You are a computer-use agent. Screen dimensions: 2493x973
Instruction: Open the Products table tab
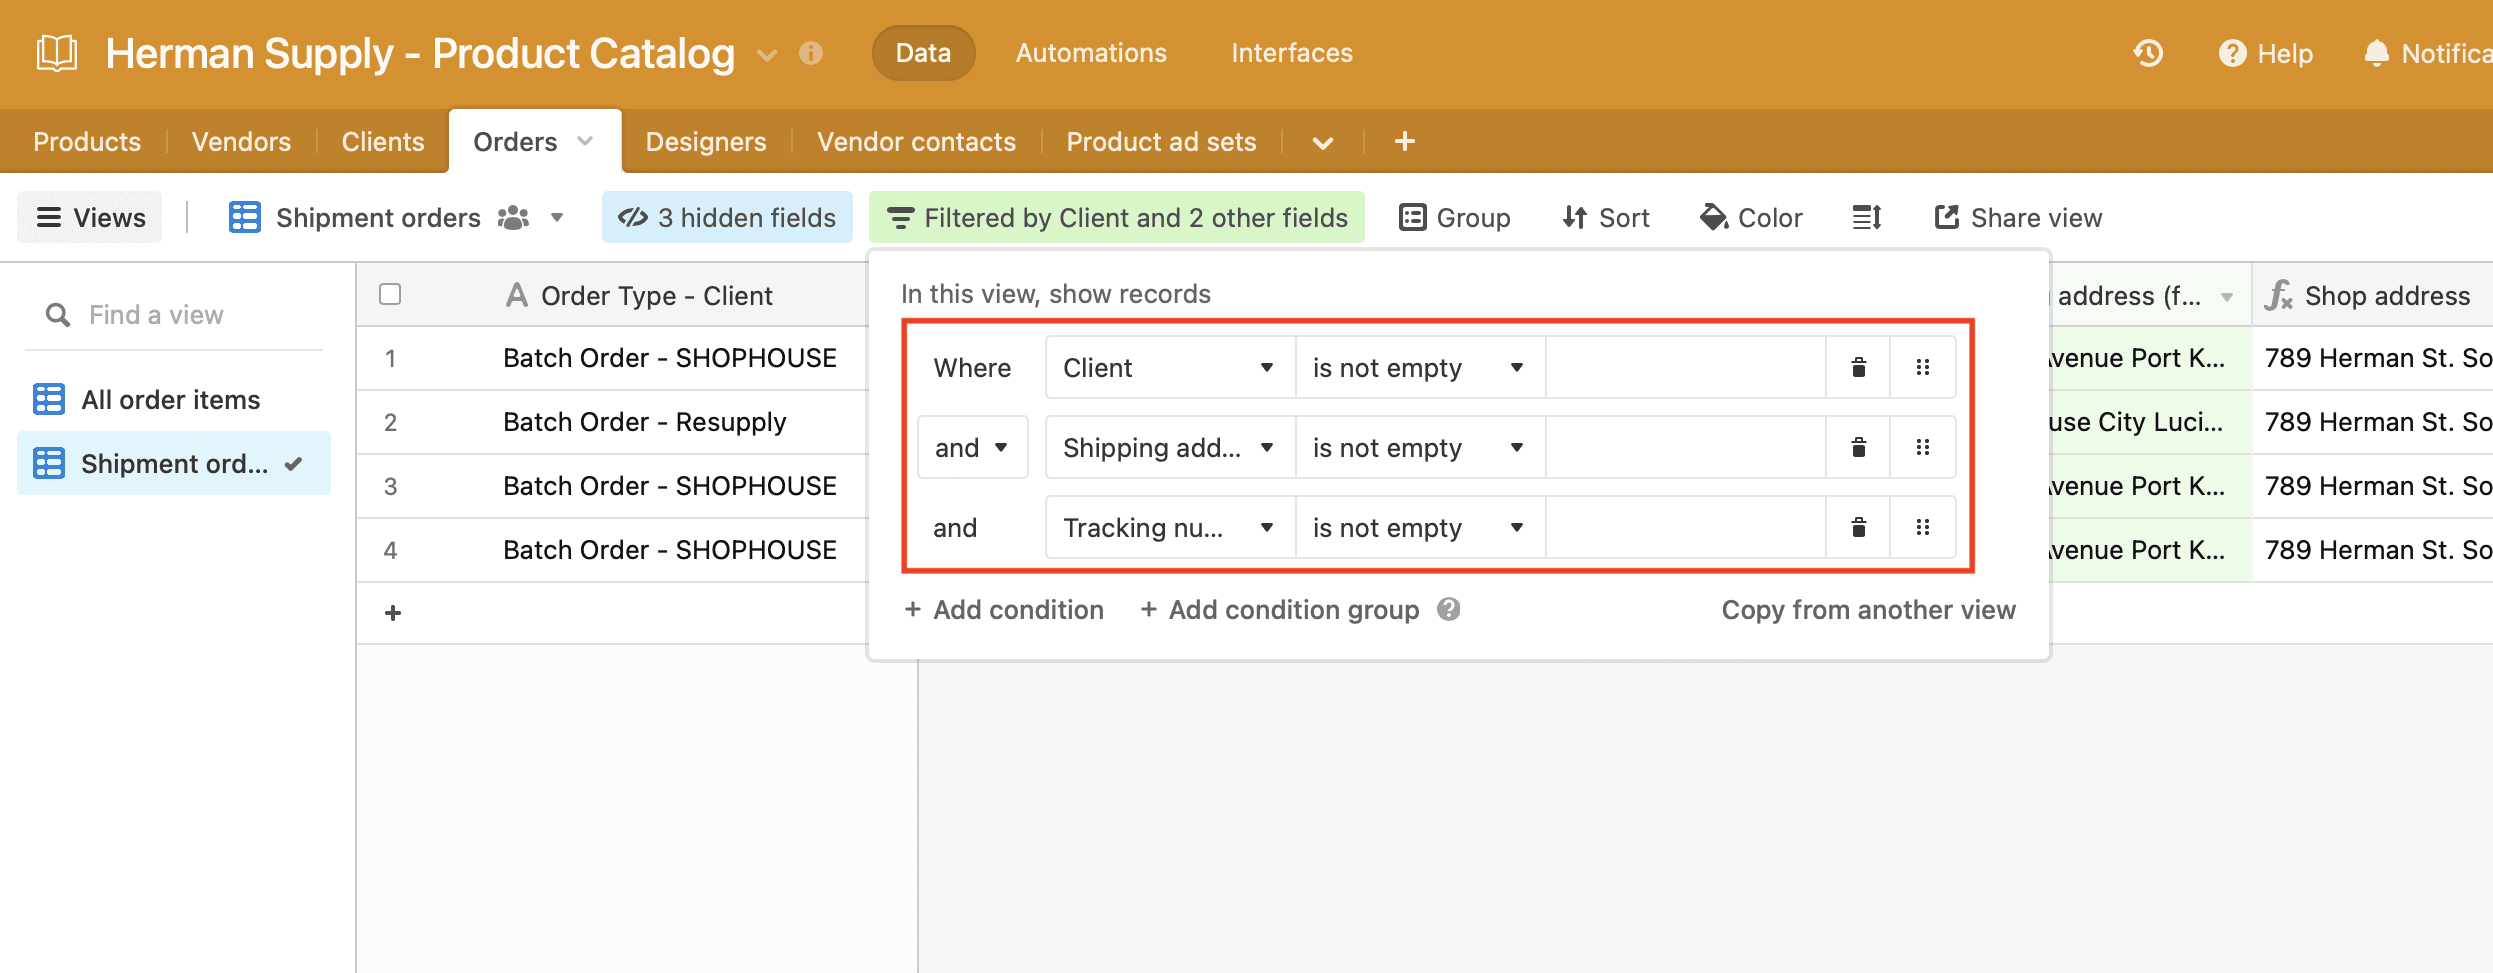pos(86,141)
